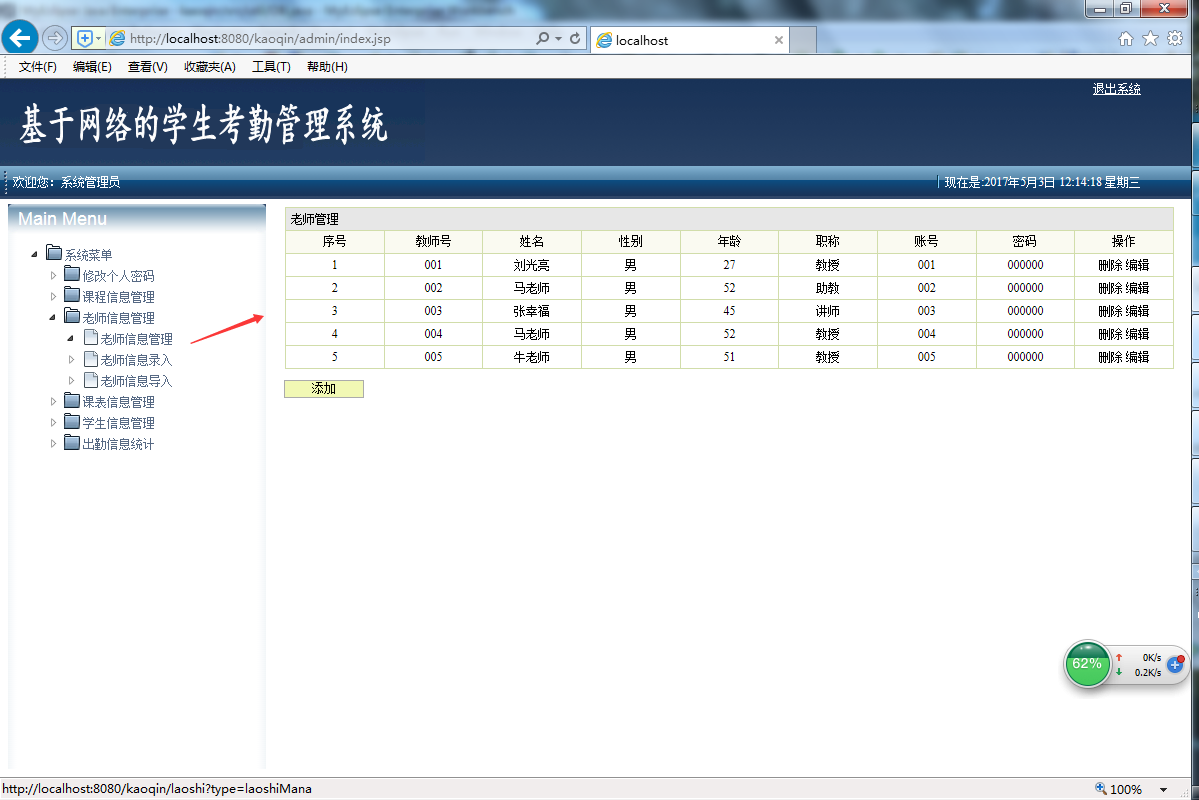Open the 收藏夹(A) menu
The width and height of the screenshot is (1199, 800).
(210, 67)
